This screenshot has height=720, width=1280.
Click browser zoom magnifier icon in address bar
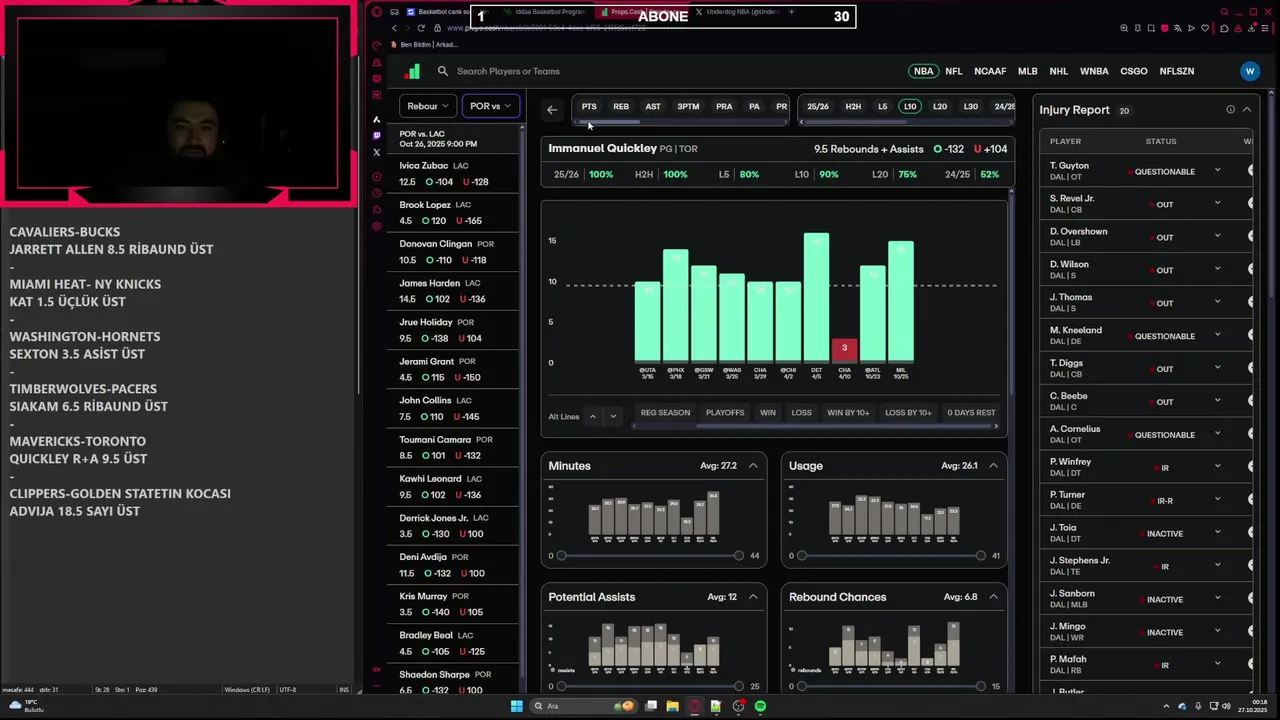tap(1125, 28)
